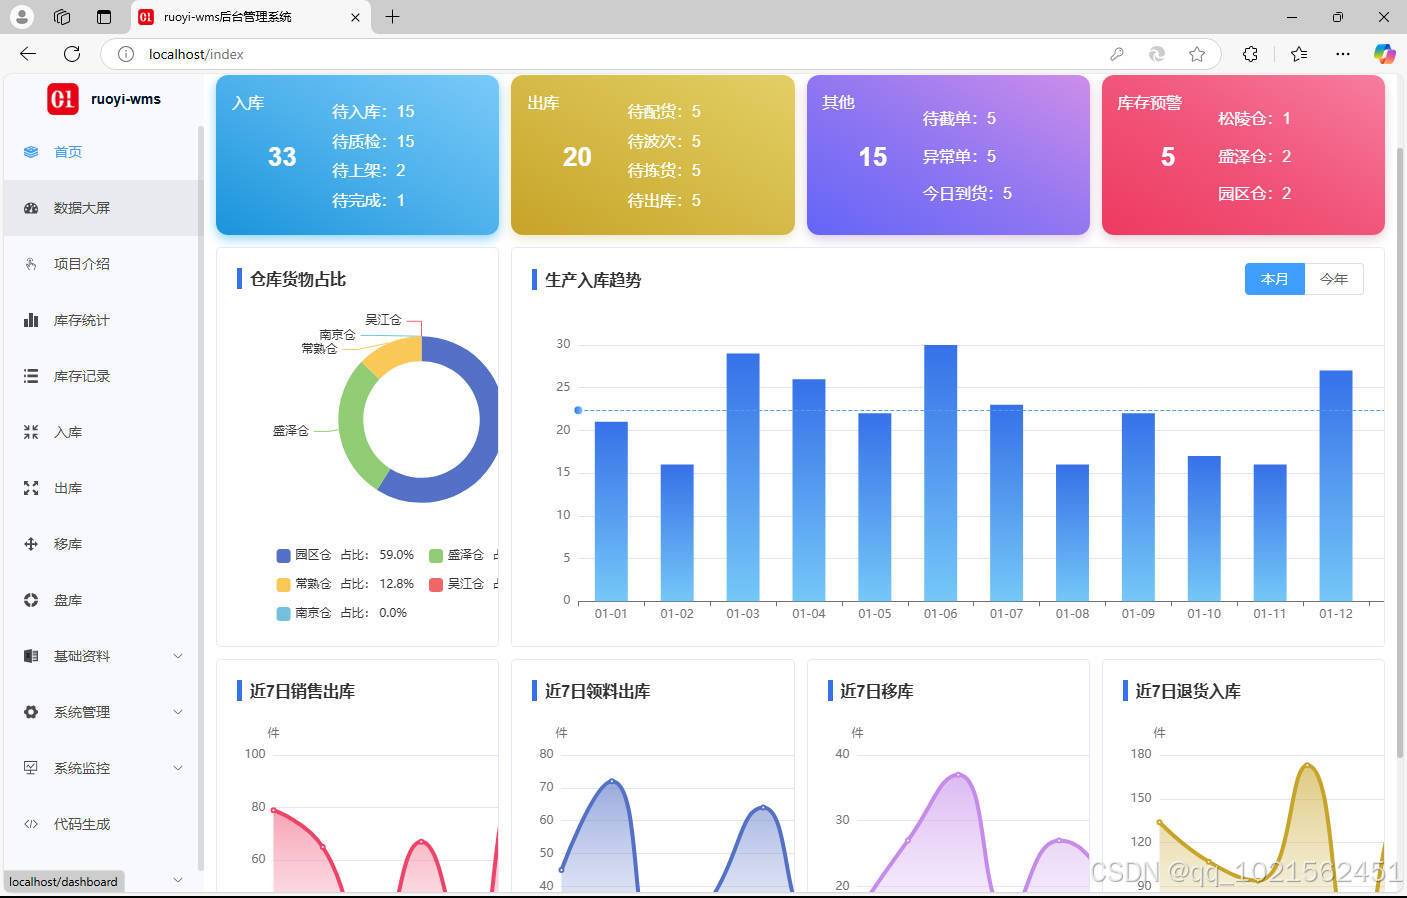The height and width of the screenshot is (898, 1407).
Task: Click the 出库 menu item in sidebar
Action: pos(68,488)
